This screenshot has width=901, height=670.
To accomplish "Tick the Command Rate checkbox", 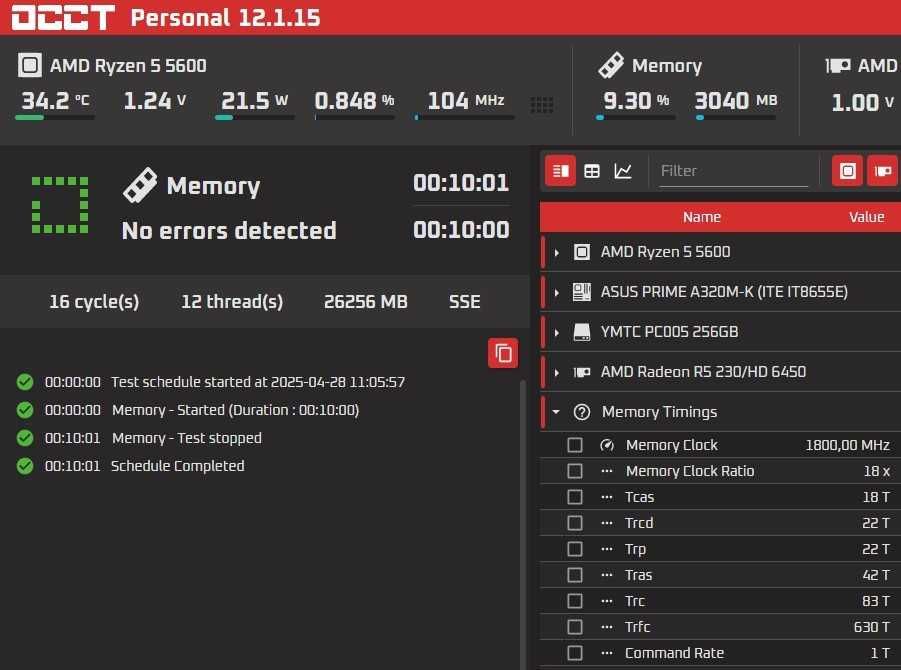I will (x=575, y=653).
